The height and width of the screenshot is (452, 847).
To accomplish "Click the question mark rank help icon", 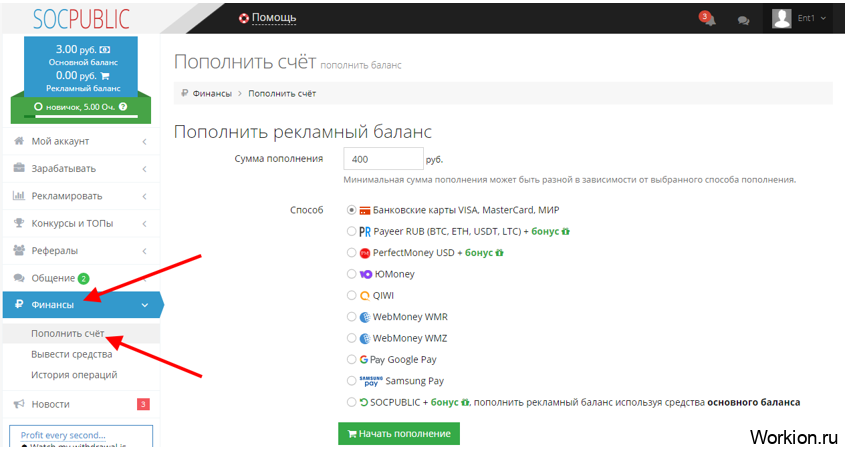I will pyautogui.click(x=123, y=106).
